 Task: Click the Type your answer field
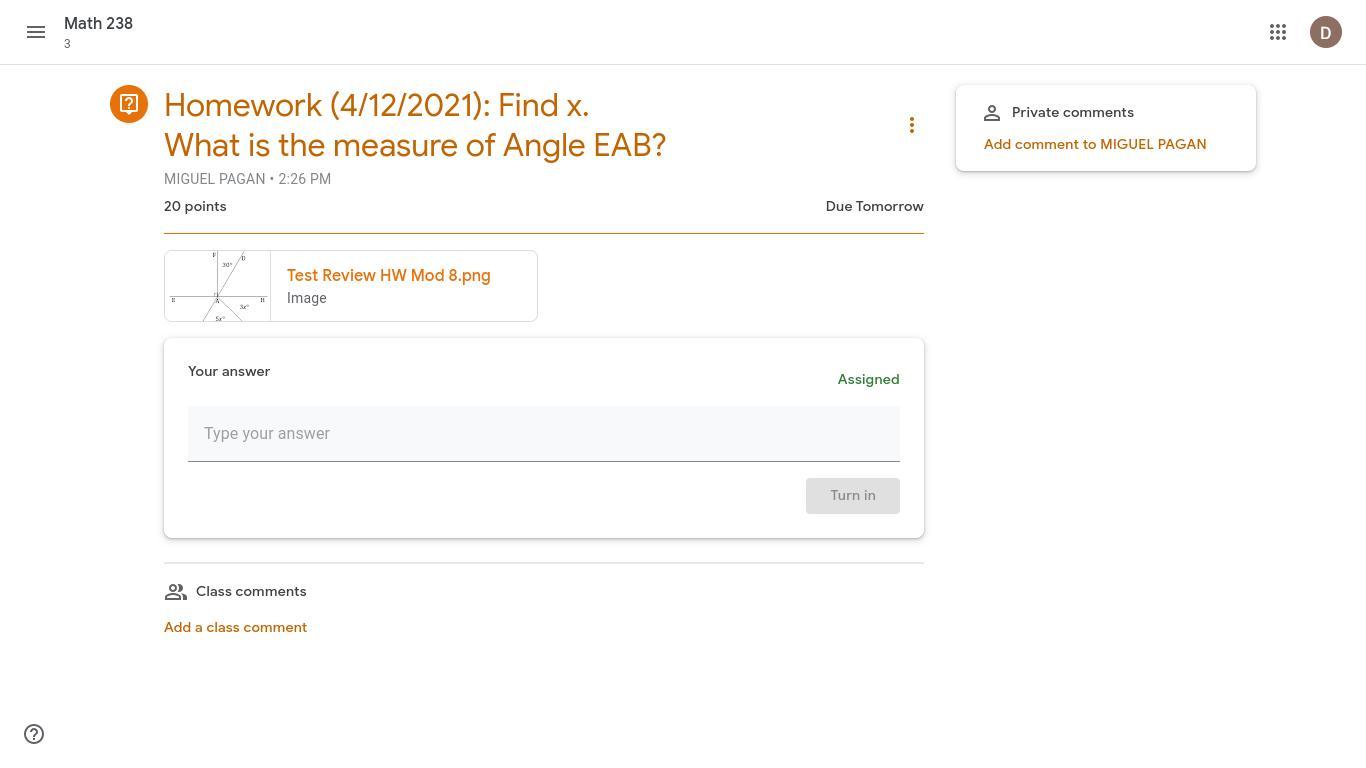pos(543,434)
